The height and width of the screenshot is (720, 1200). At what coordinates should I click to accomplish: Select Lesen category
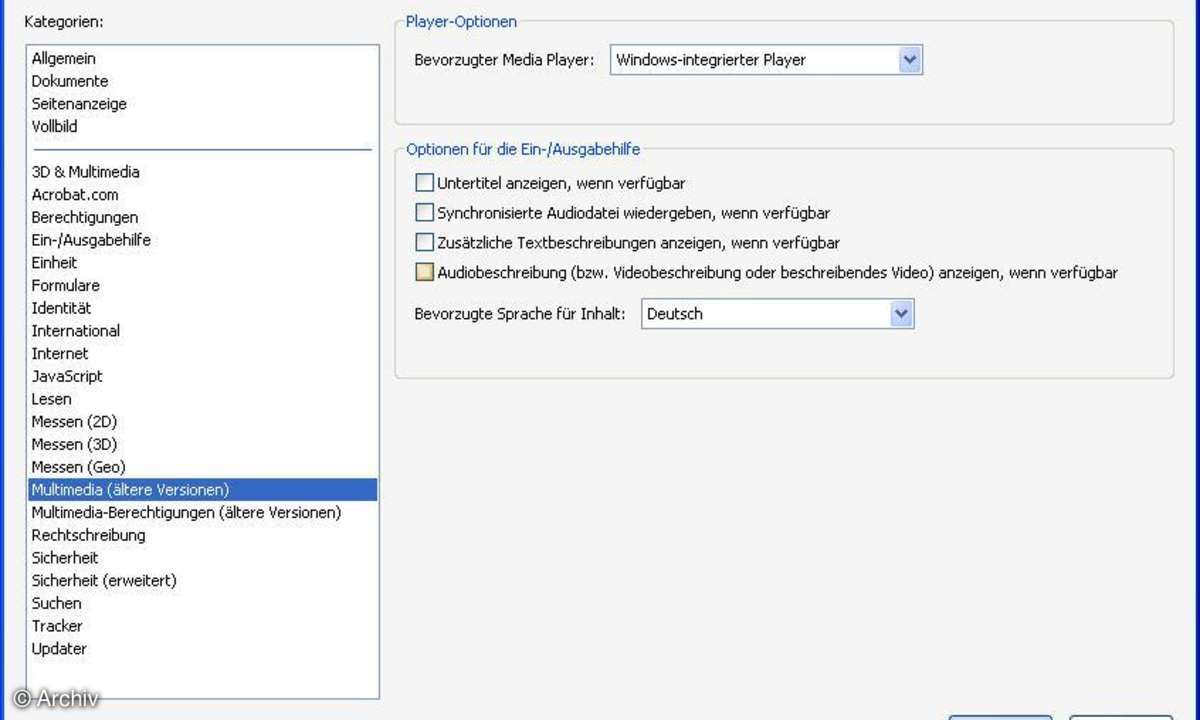point(52,399)
